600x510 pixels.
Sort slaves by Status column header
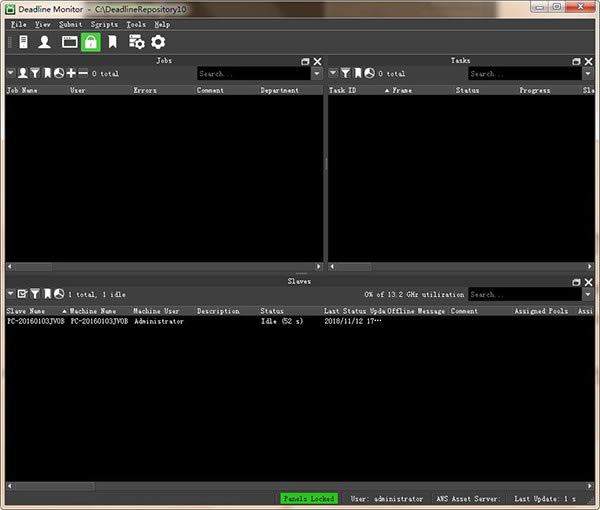(272, 311)
